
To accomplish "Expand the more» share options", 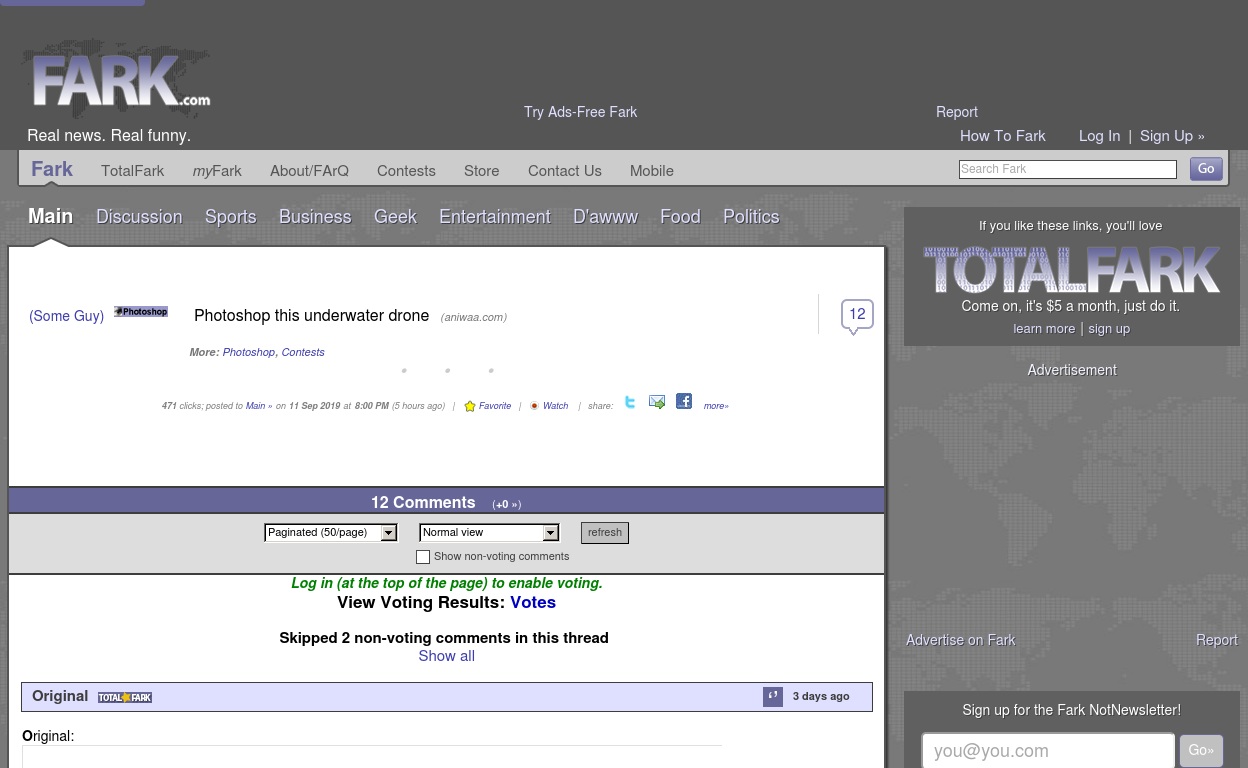I will tap(716, 406).
